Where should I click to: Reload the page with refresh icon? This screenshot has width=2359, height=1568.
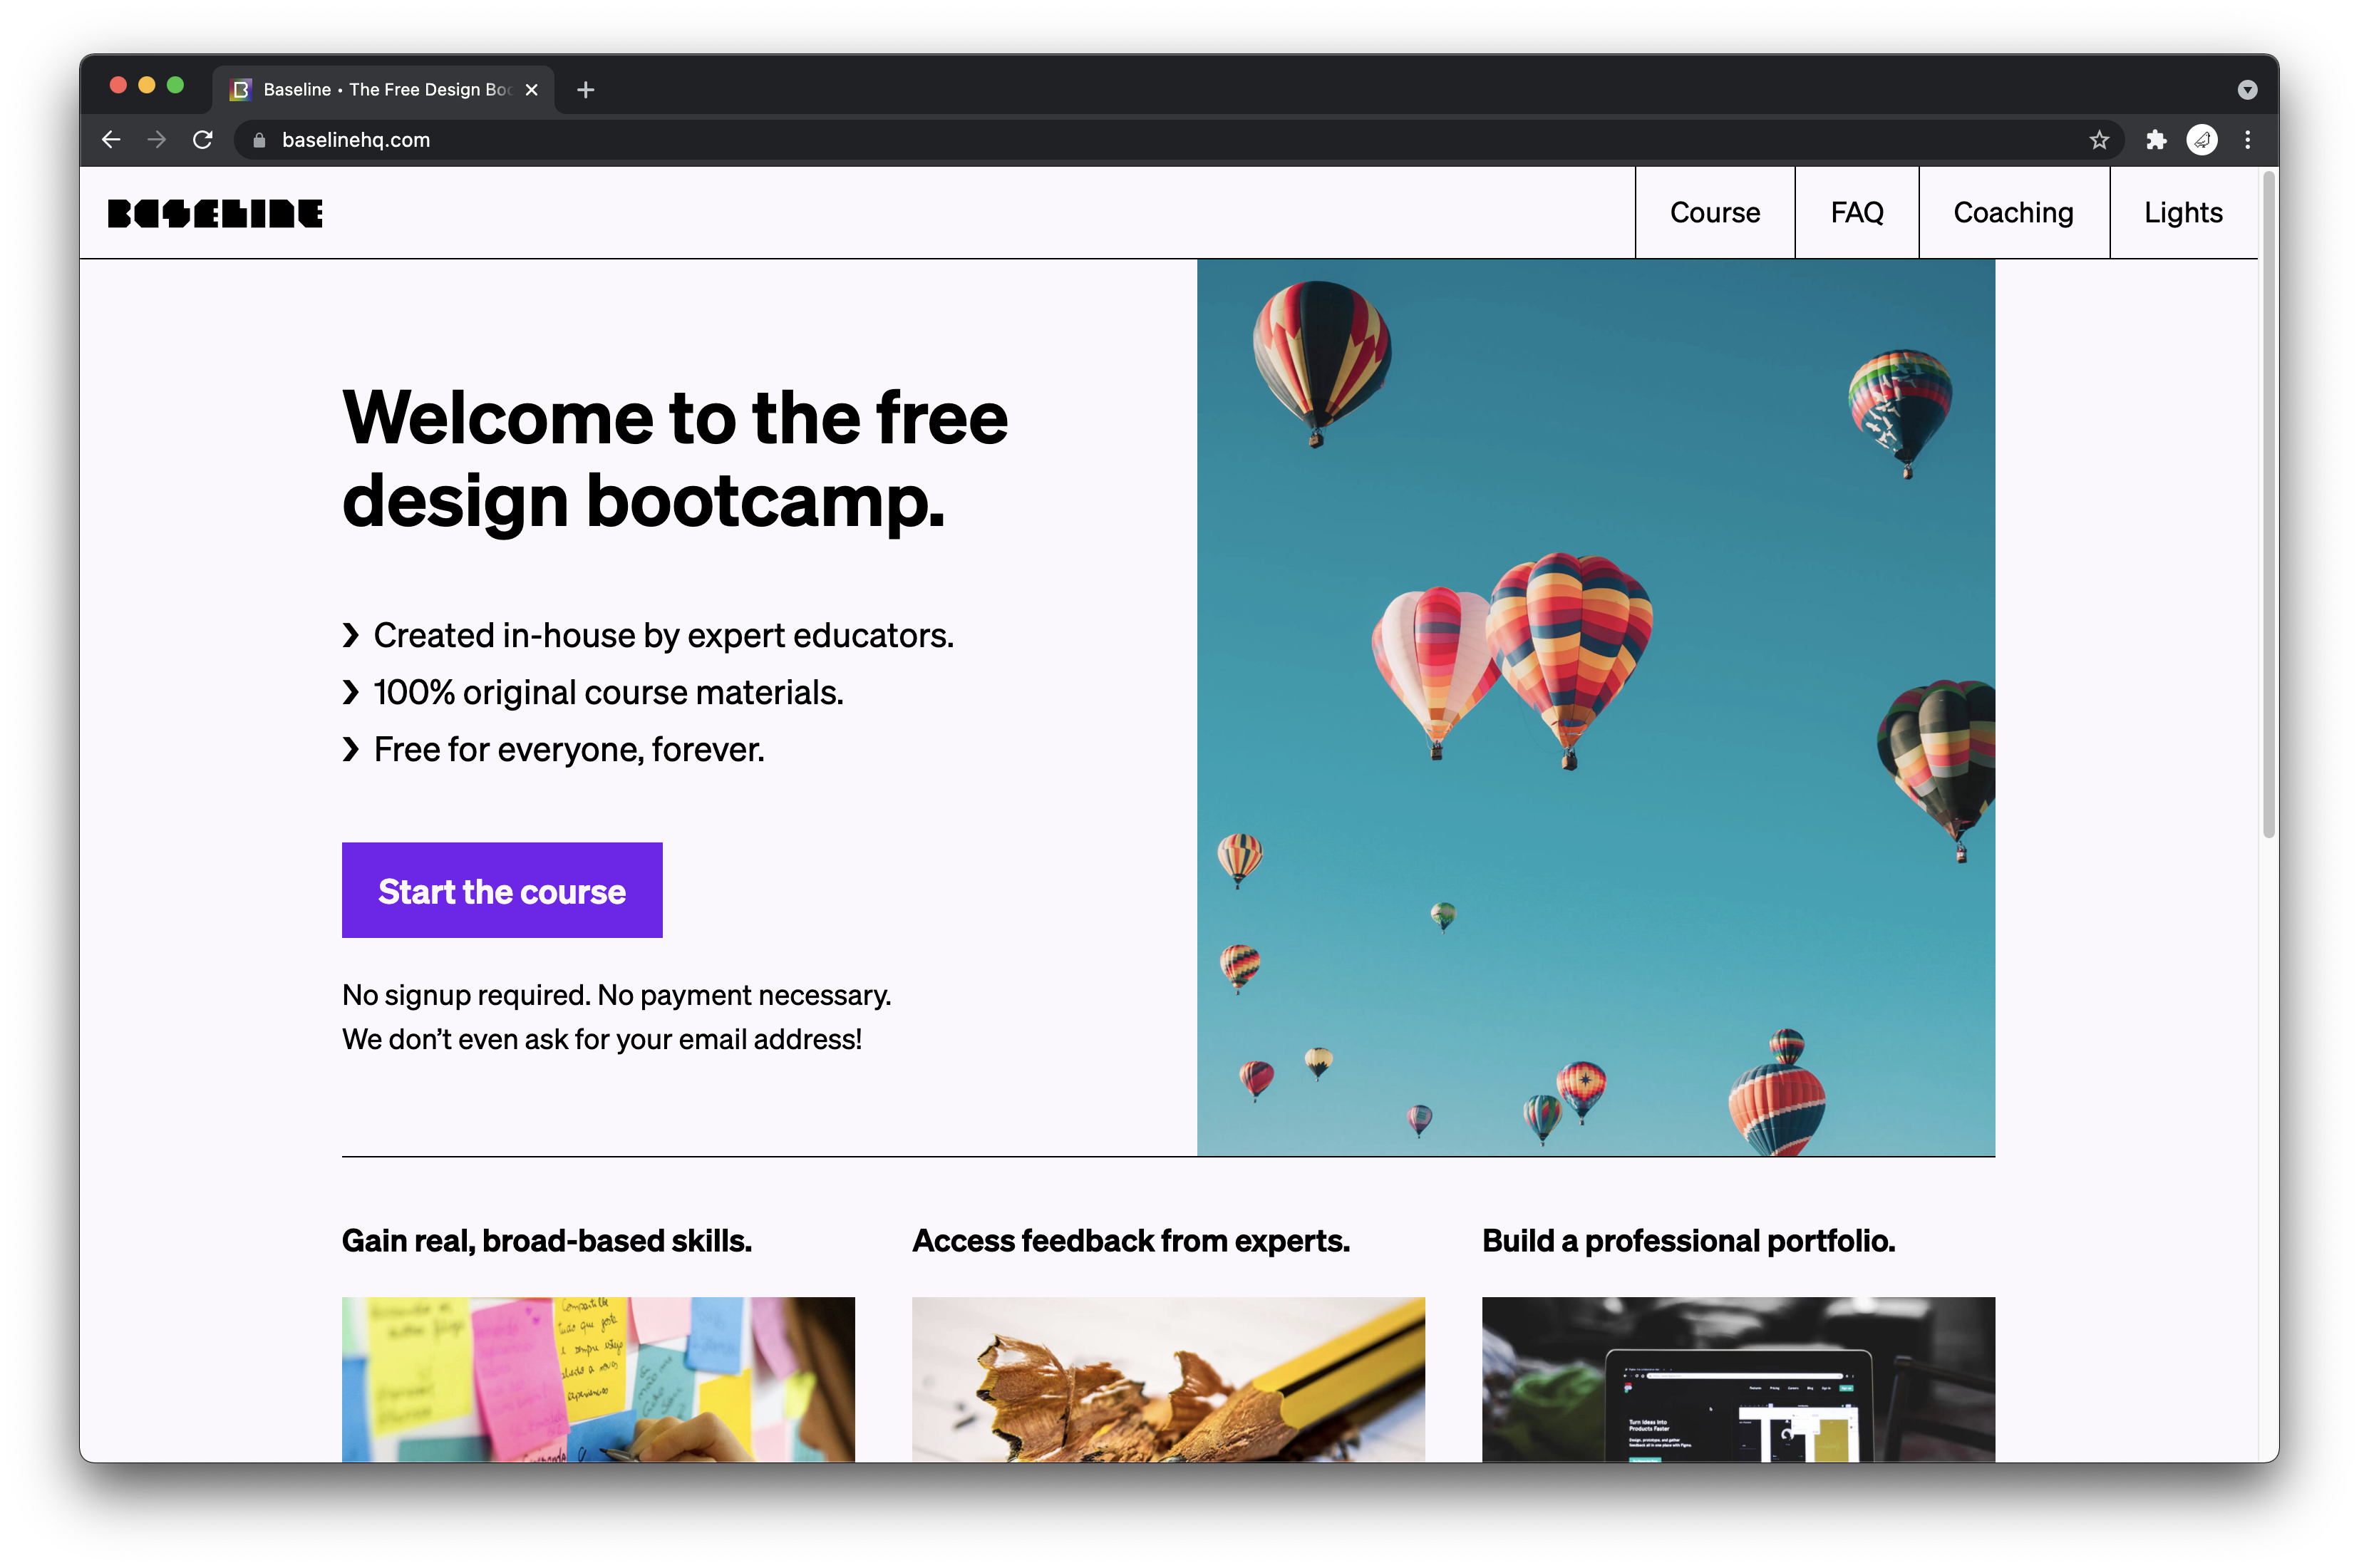(x=203, y=140)
